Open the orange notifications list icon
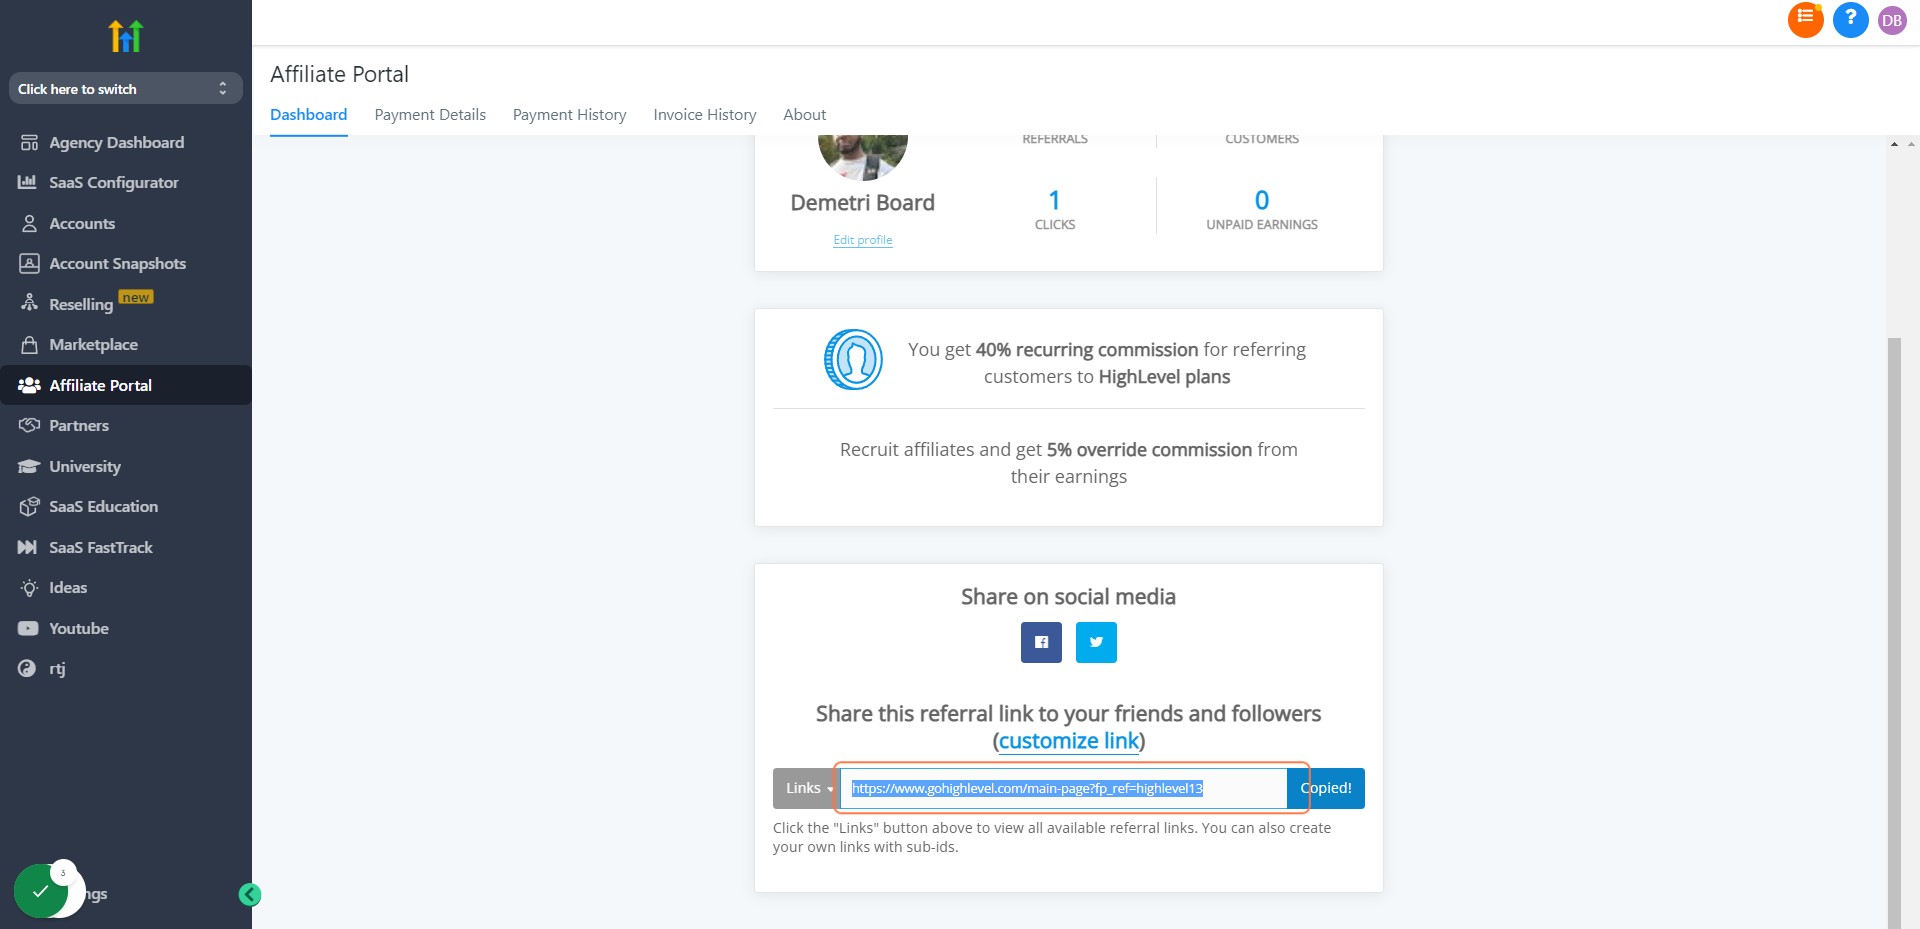Screen dimensions: 1920x929 [1805, 19]
